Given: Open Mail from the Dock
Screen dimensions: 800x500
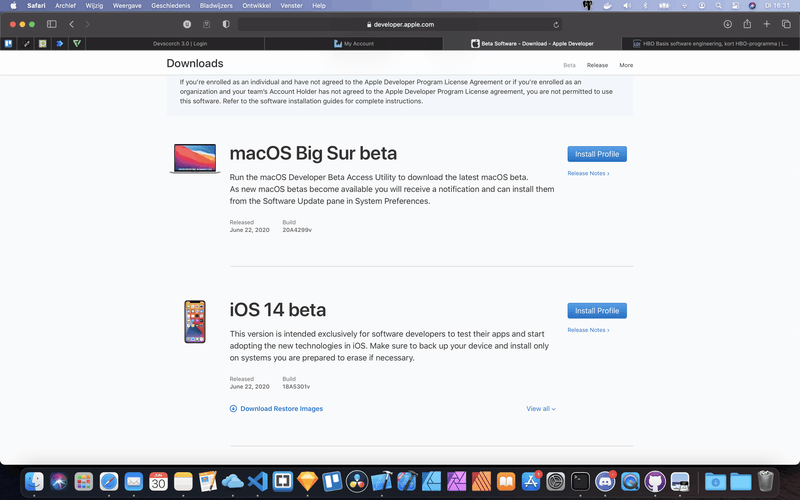Looking at the screenshot, I should coord(134,481).
